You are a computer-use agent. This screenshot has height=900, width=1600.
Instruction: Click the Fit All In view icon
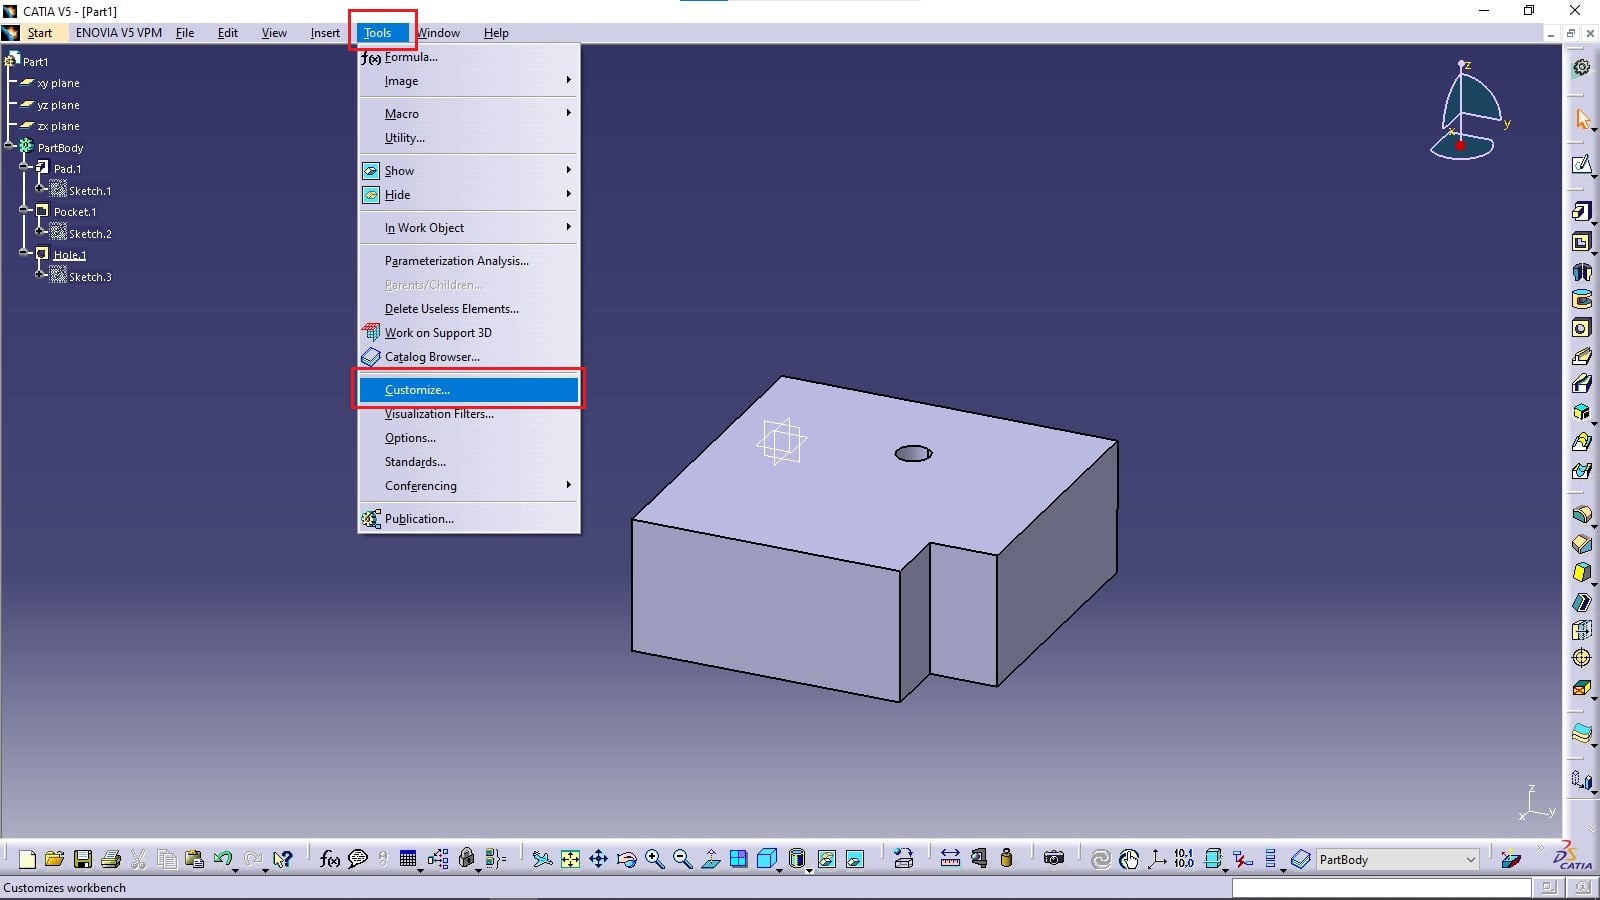[x=570, y=859]
